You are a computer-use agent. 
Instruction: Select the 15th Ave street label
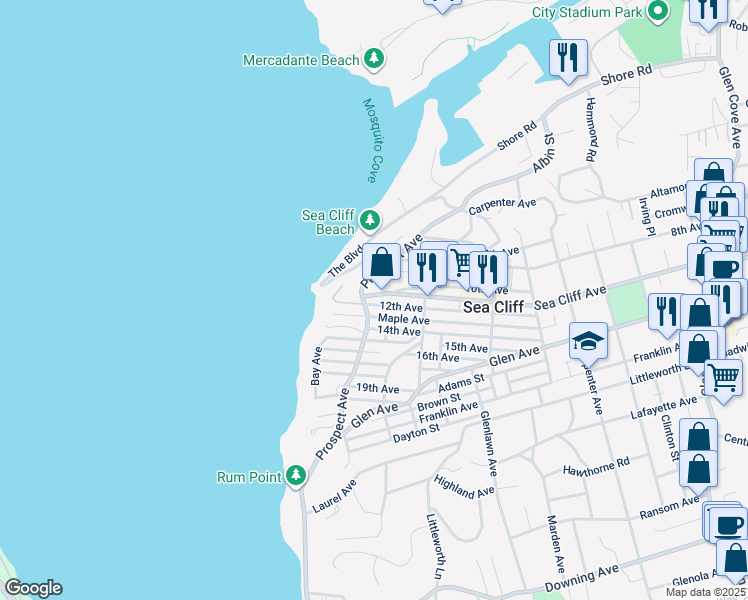pos(466,347)
